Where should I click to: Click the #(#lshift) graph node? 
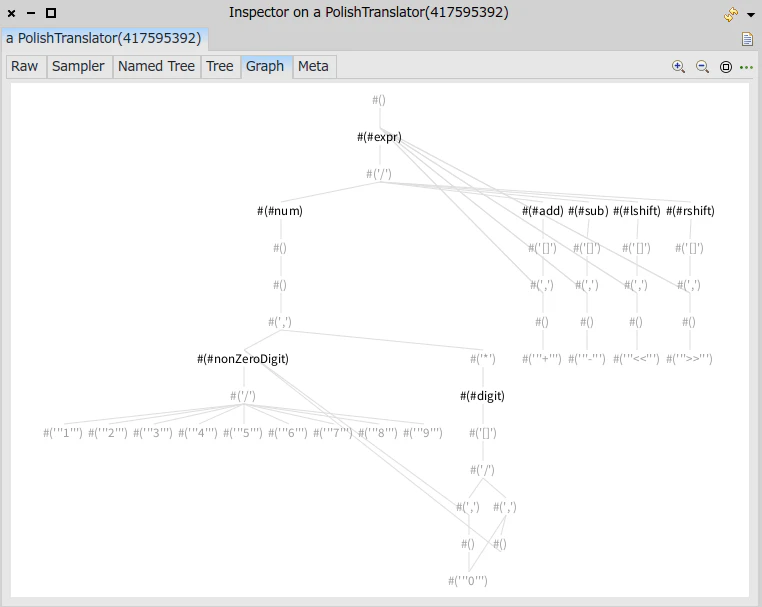coord(637,211)
